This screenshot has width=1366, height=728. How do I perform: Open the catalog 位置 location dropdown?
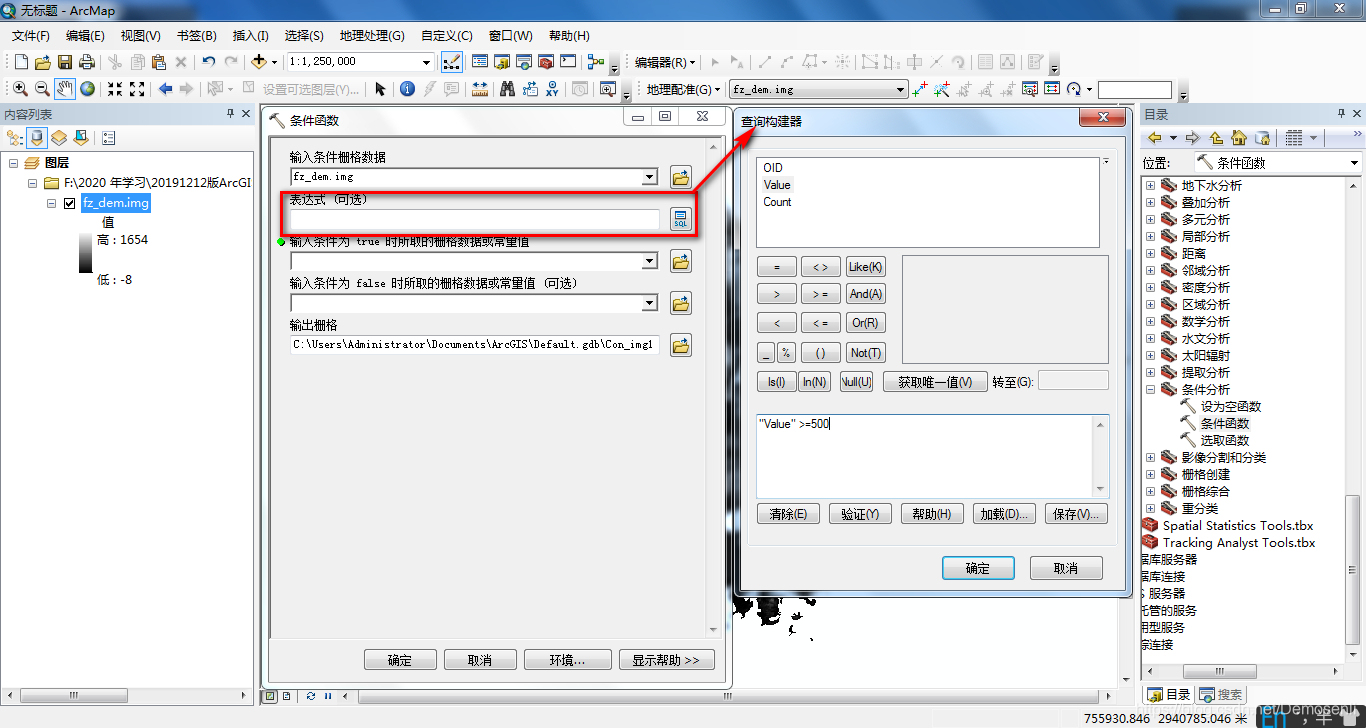(x=1355, y=163)
